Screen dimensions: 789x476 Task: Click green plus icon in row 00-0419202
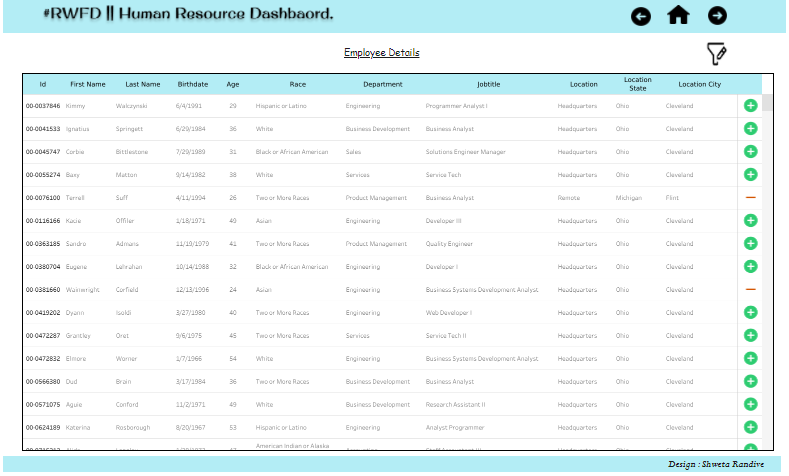point(750,312)
